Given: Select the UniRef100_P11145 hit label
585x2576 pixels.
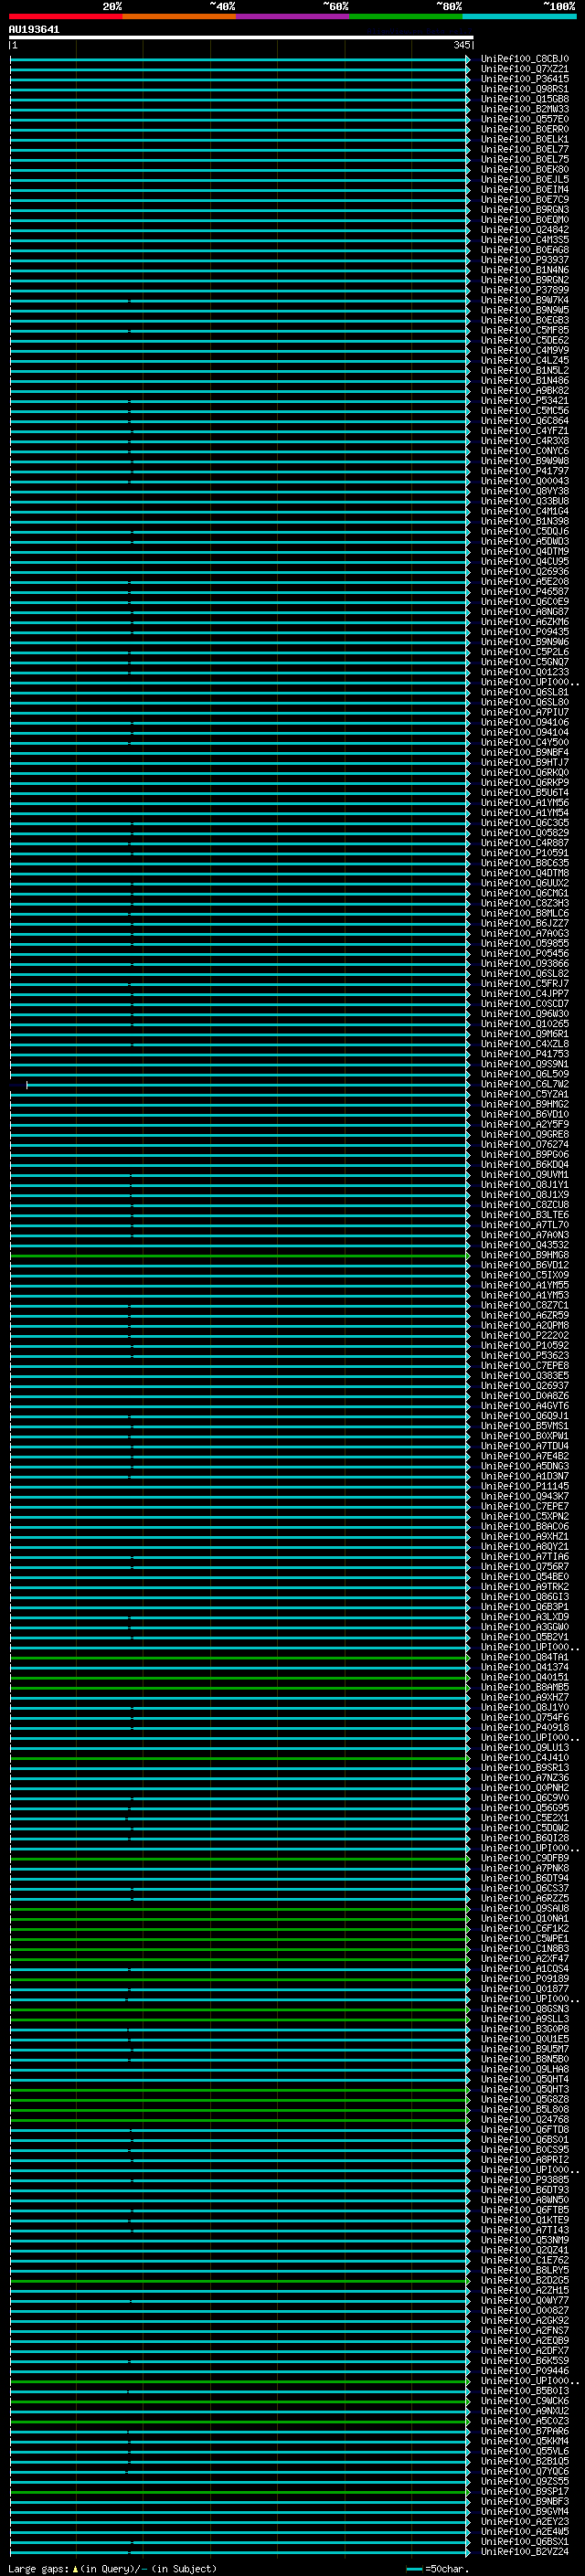Looking at the screenshot, I should click(x=524, y=1486).
